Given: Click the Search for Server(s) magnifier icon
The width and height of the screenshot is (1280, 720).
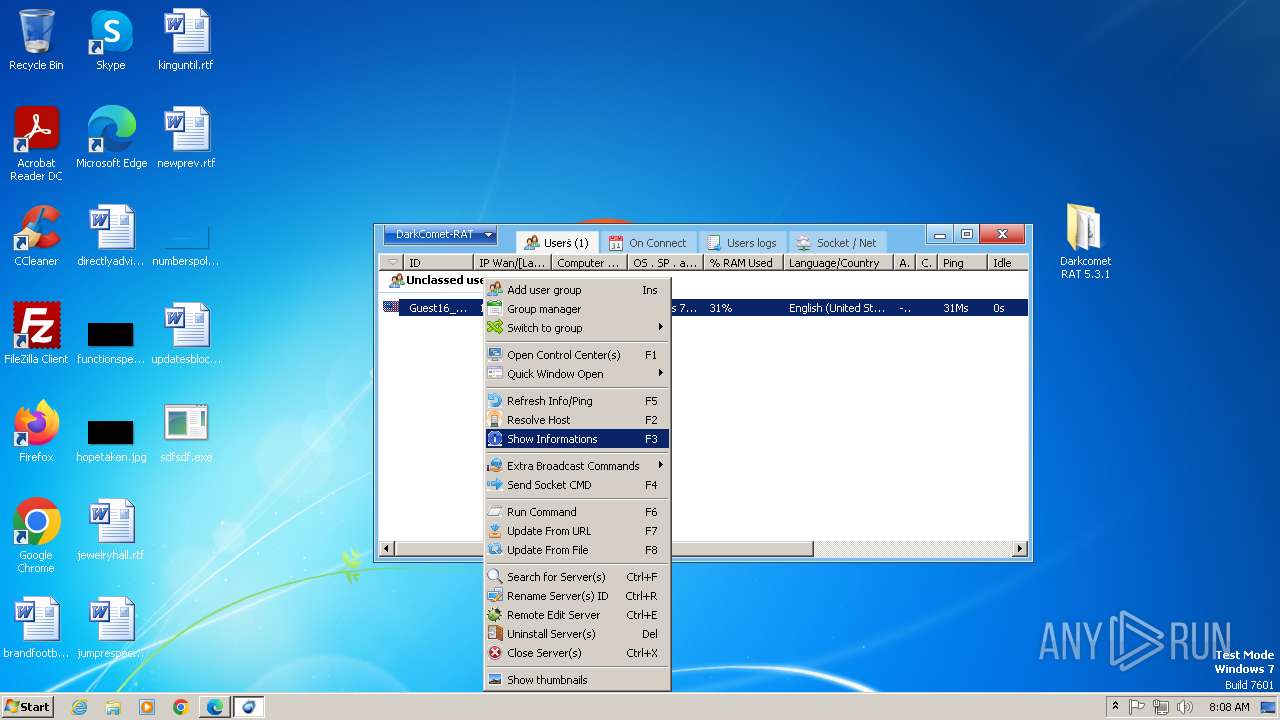Looking at the screenshot, I should tap(494, 577).
